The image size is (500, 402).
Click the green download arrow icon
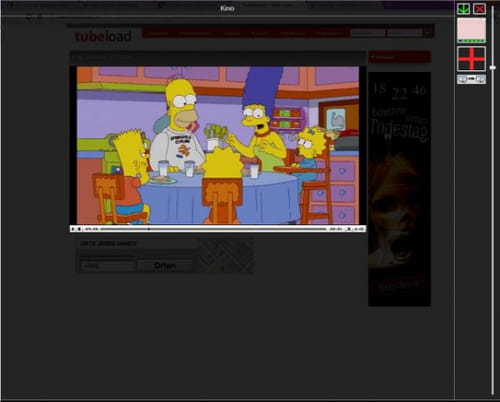click(x=463, y=9)
